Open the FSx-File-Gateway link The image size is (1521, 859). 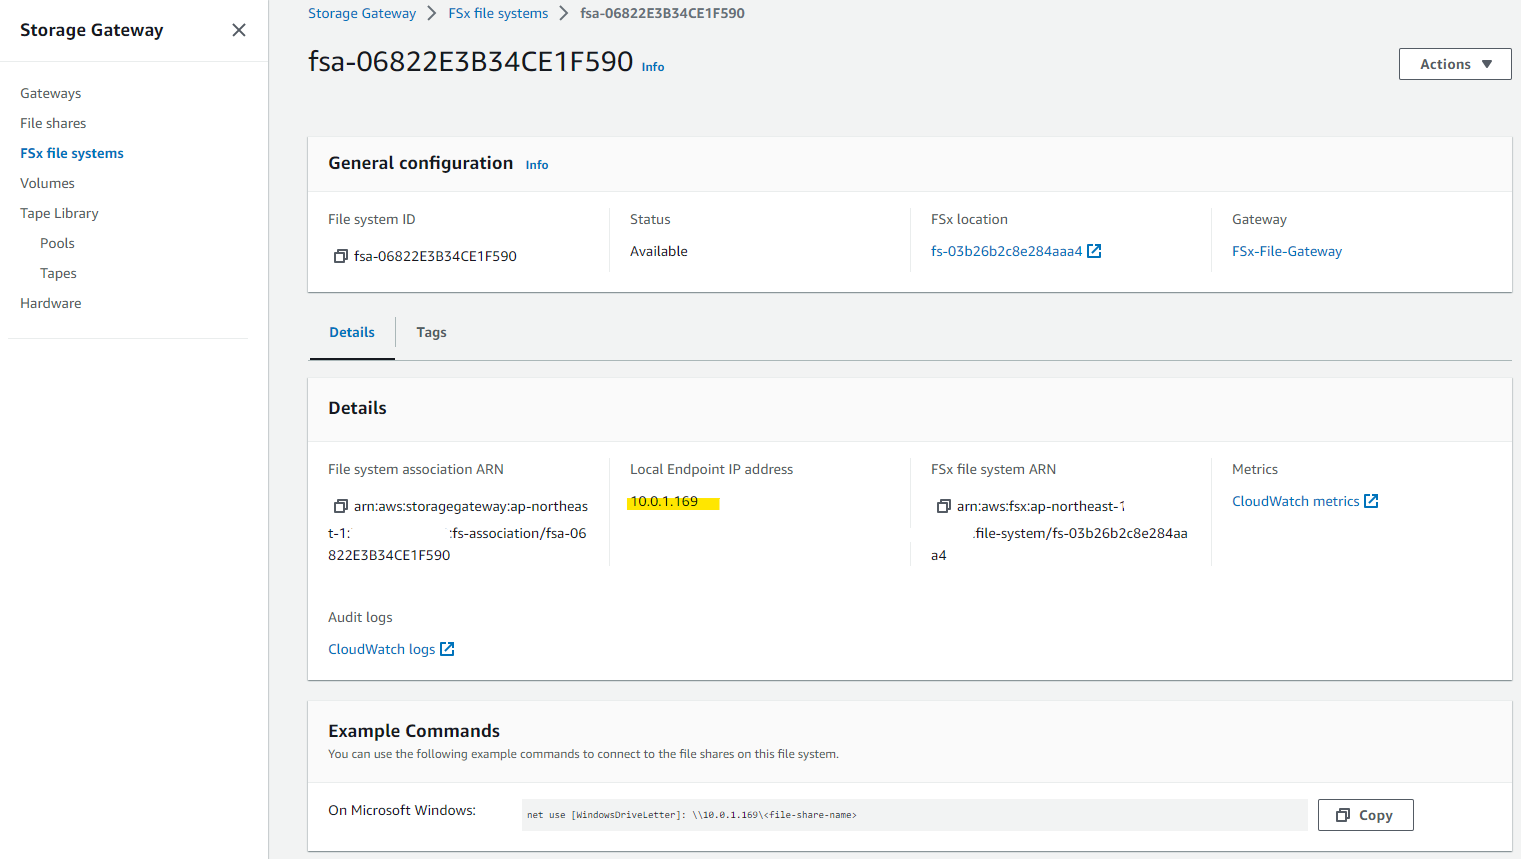pos(1286,250)
